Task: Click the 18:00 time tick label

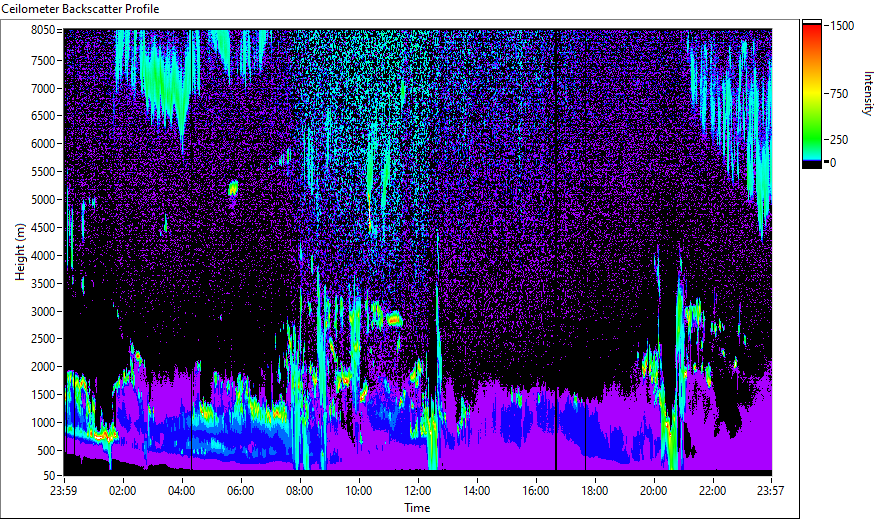Action: [x=595, y=491]
